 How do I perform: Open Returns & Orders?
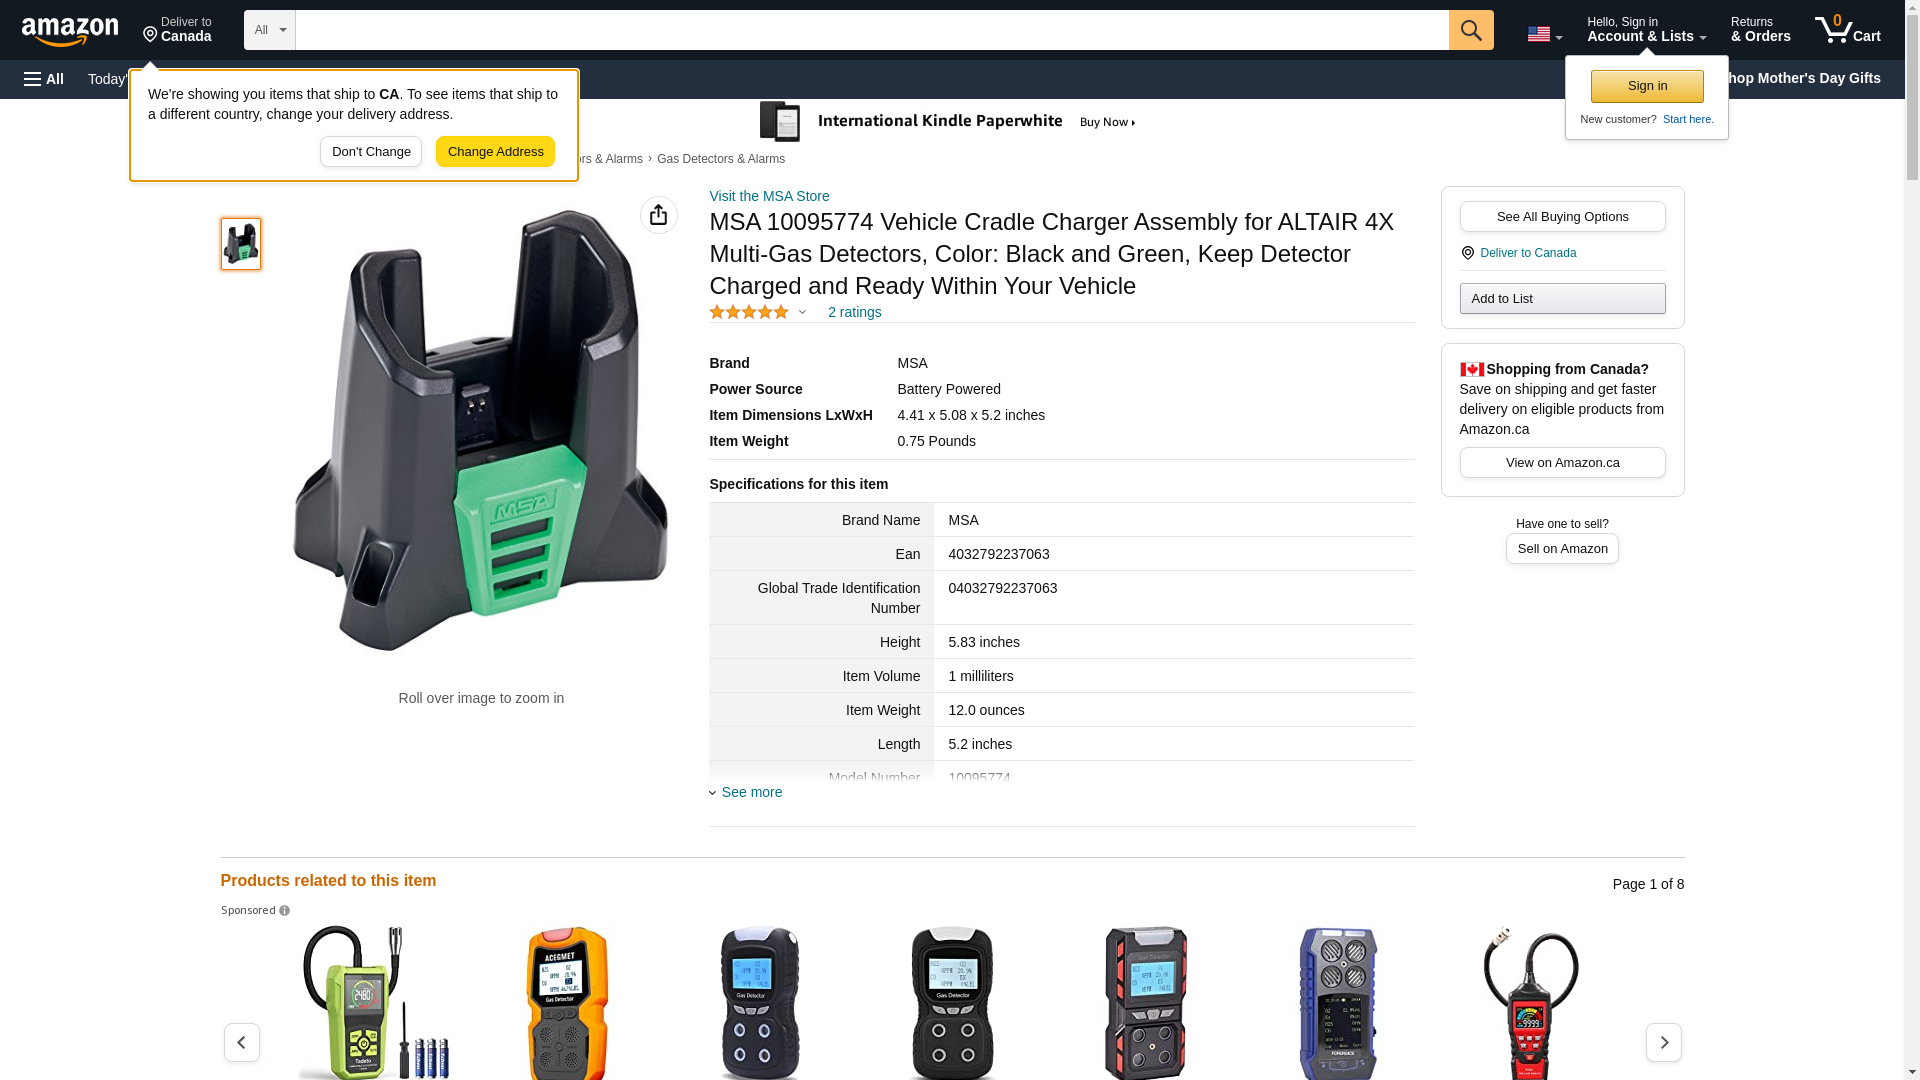click(1760, 30)
